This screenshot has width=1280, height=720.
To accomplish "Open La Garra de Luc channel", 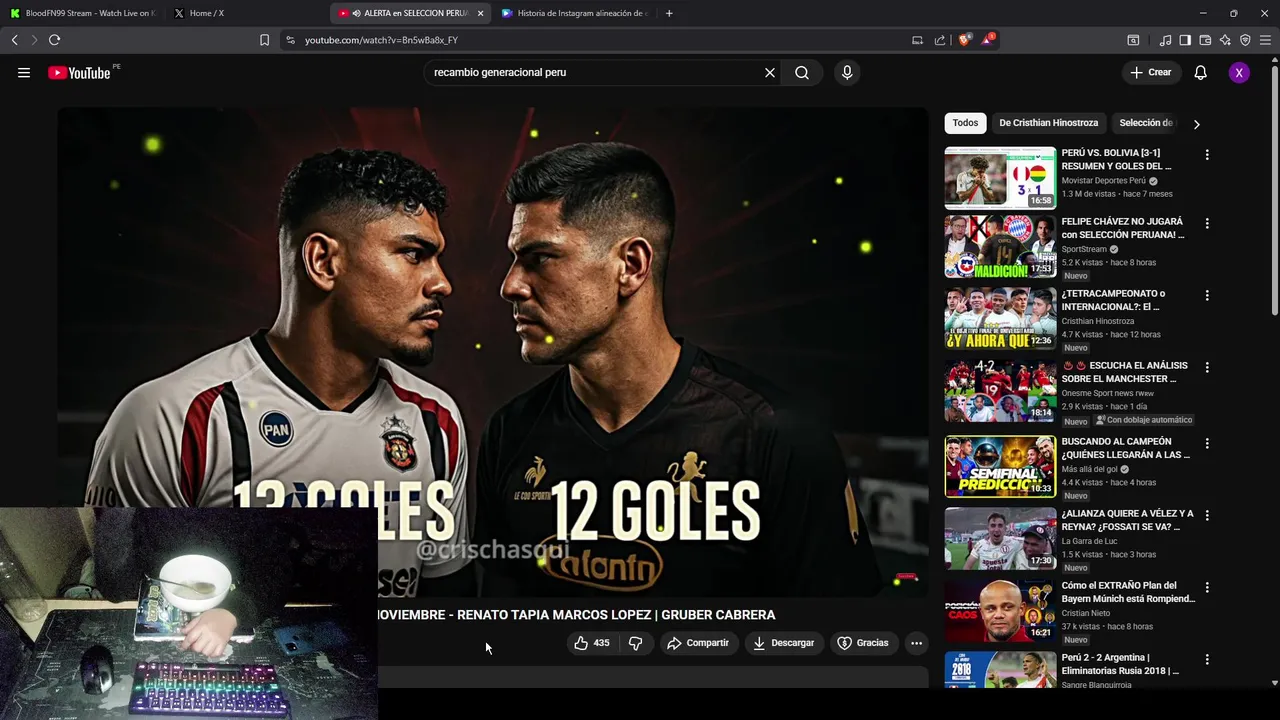I will click(x=1089, y=541).
